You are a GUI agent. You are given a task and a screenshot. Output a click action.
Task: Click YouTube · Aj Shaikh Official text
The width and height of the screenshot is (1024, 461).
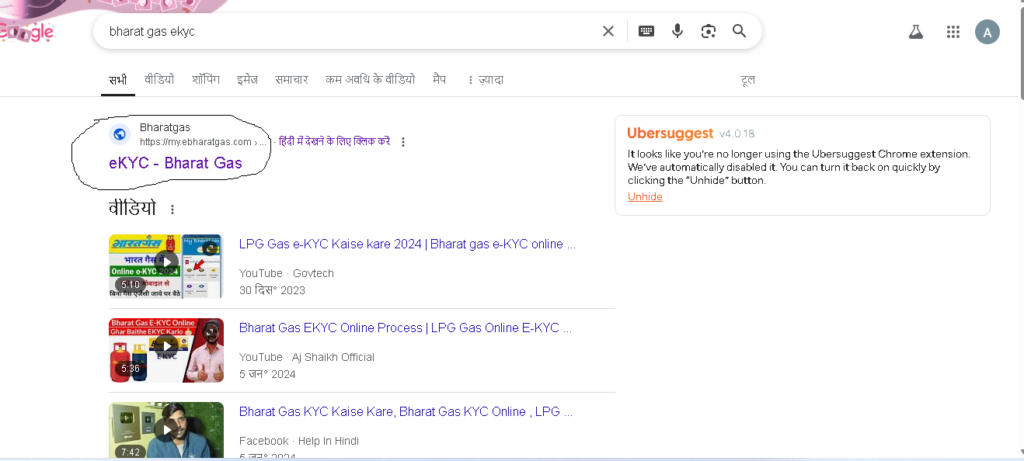pyautogui.click(x=307, y=357)
